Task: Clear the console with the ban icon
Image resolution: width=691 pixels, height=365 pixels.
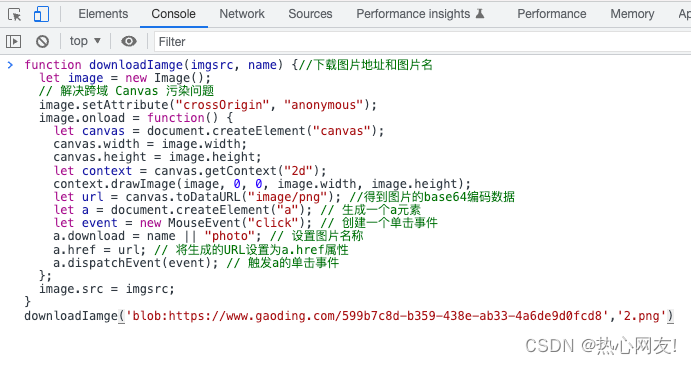Action: point(42,41)
